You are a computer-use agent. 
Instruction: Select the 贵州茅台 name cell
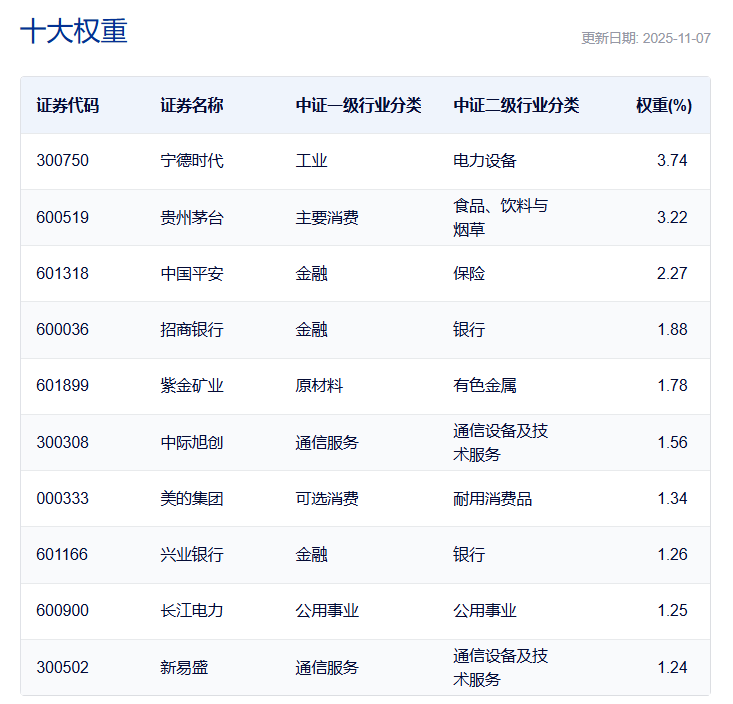pos(192,218)
